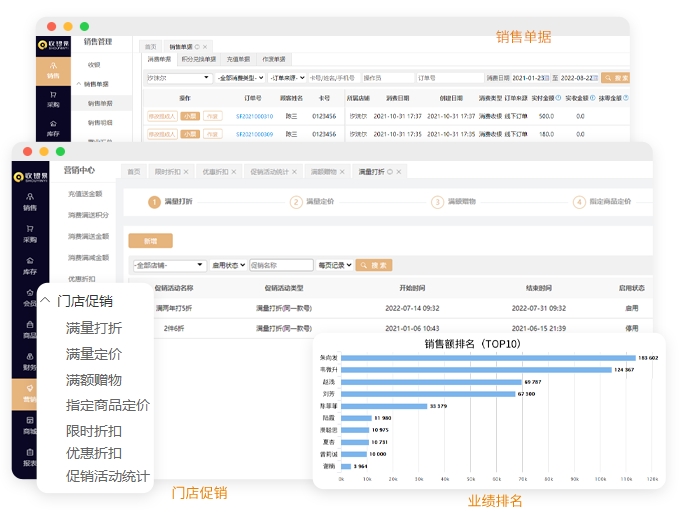
Task: Open 全部店铺 dropdown in marketing window
Action: 169,265
